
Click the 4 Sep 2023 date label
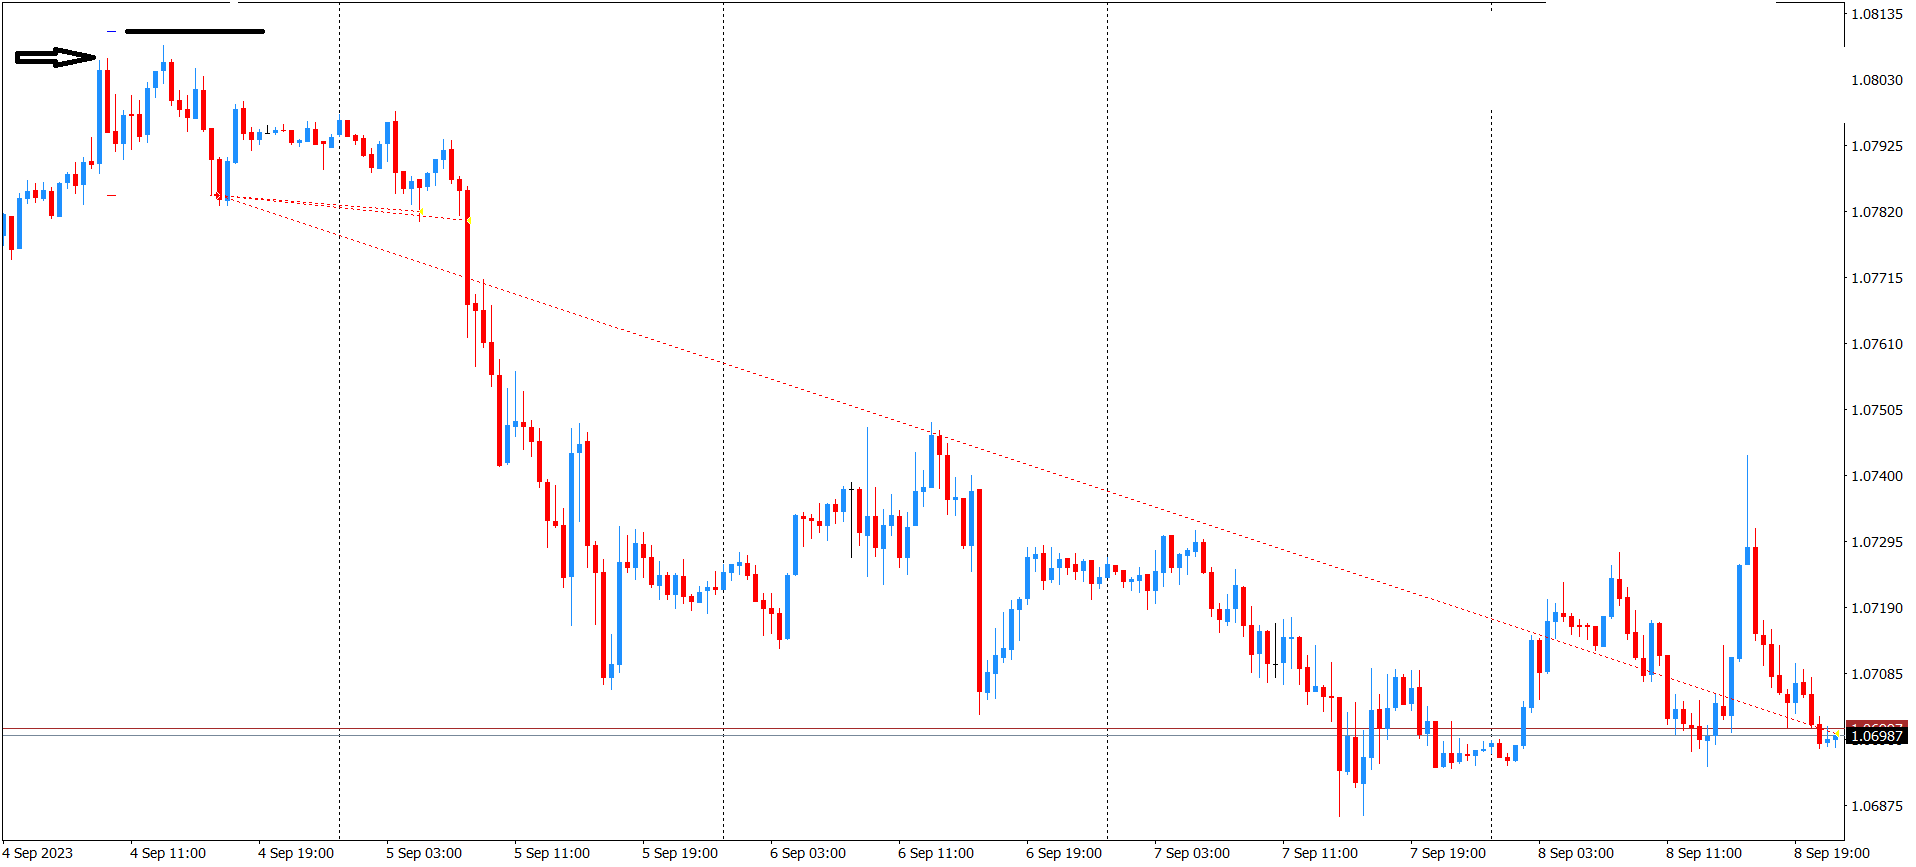[38, 853]
